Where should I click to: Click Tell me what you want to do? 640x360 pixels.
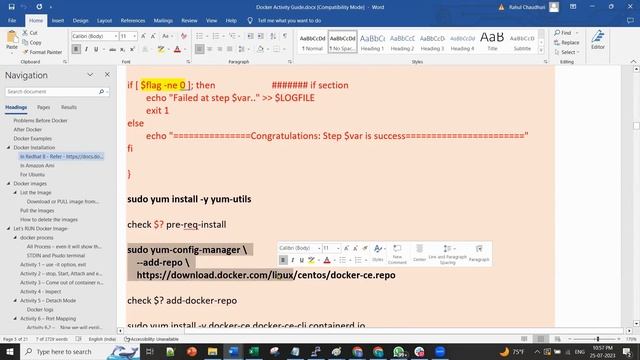[x=289, y=20]
